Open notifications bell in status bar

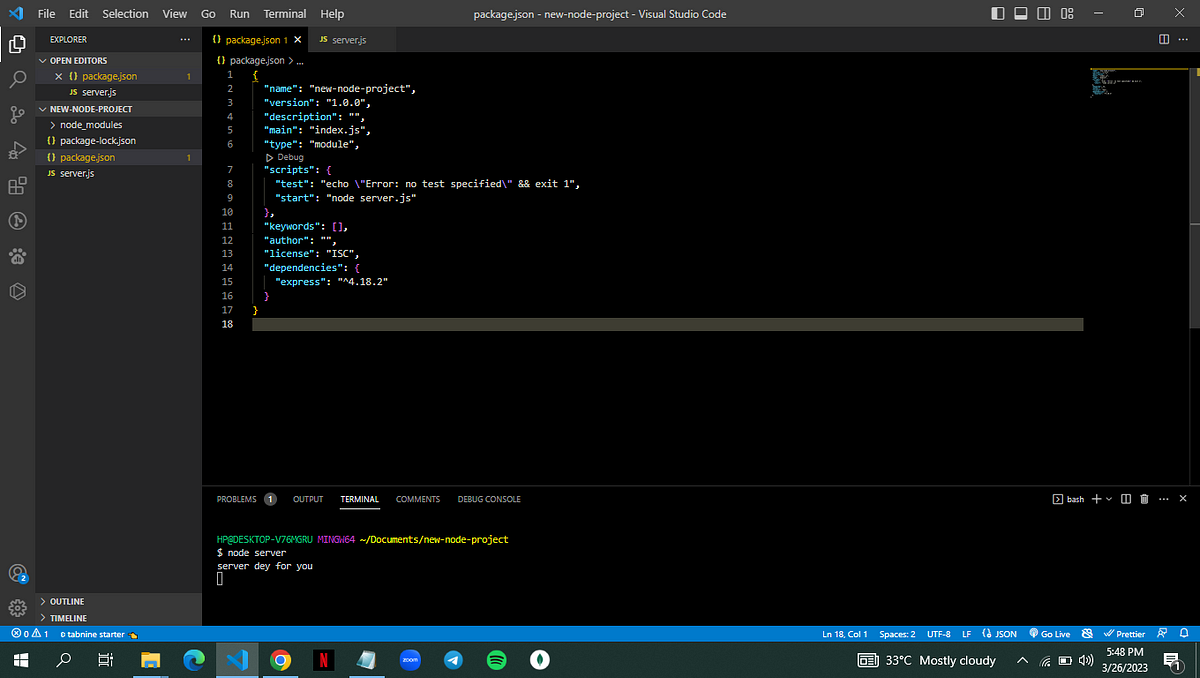[x=1183, y=634]
